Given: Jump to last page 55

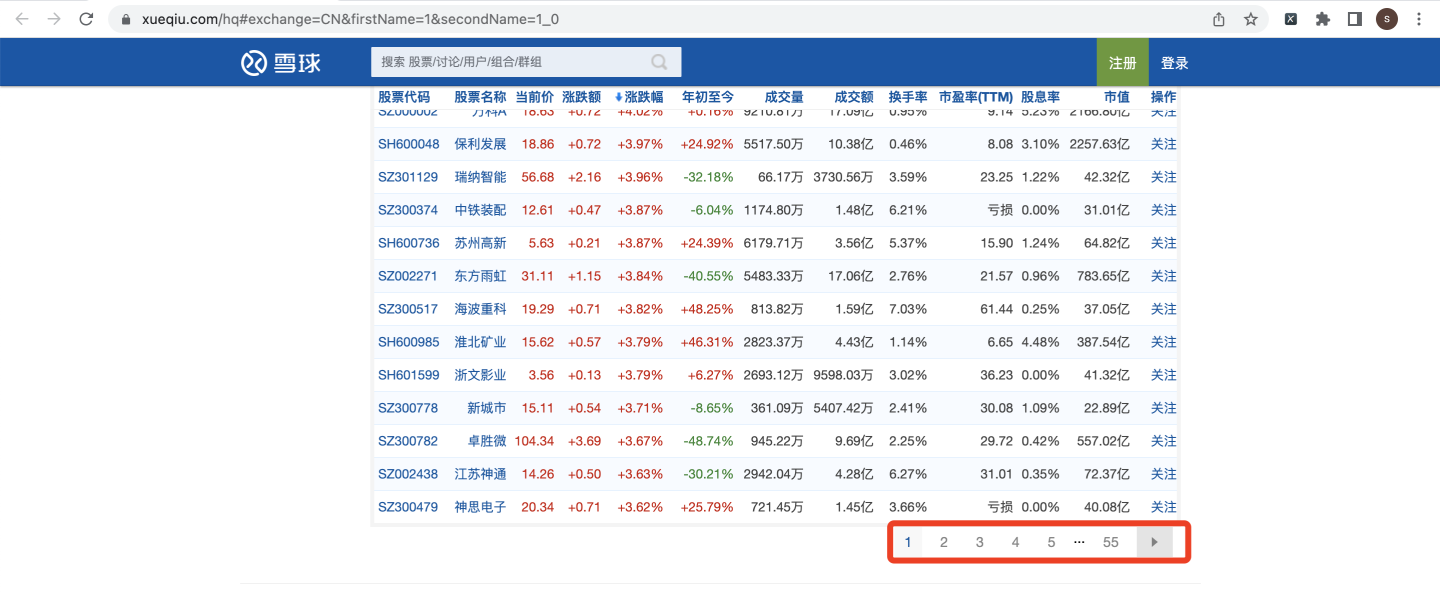Looking at the screenshot, I should [x=1111, y=542].
